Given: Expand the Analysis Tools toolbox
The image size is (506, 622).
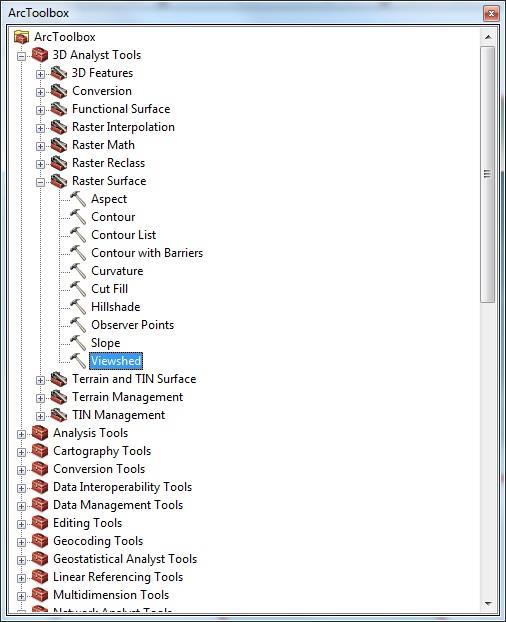Looking at the screenshot, I should point(21,434).
